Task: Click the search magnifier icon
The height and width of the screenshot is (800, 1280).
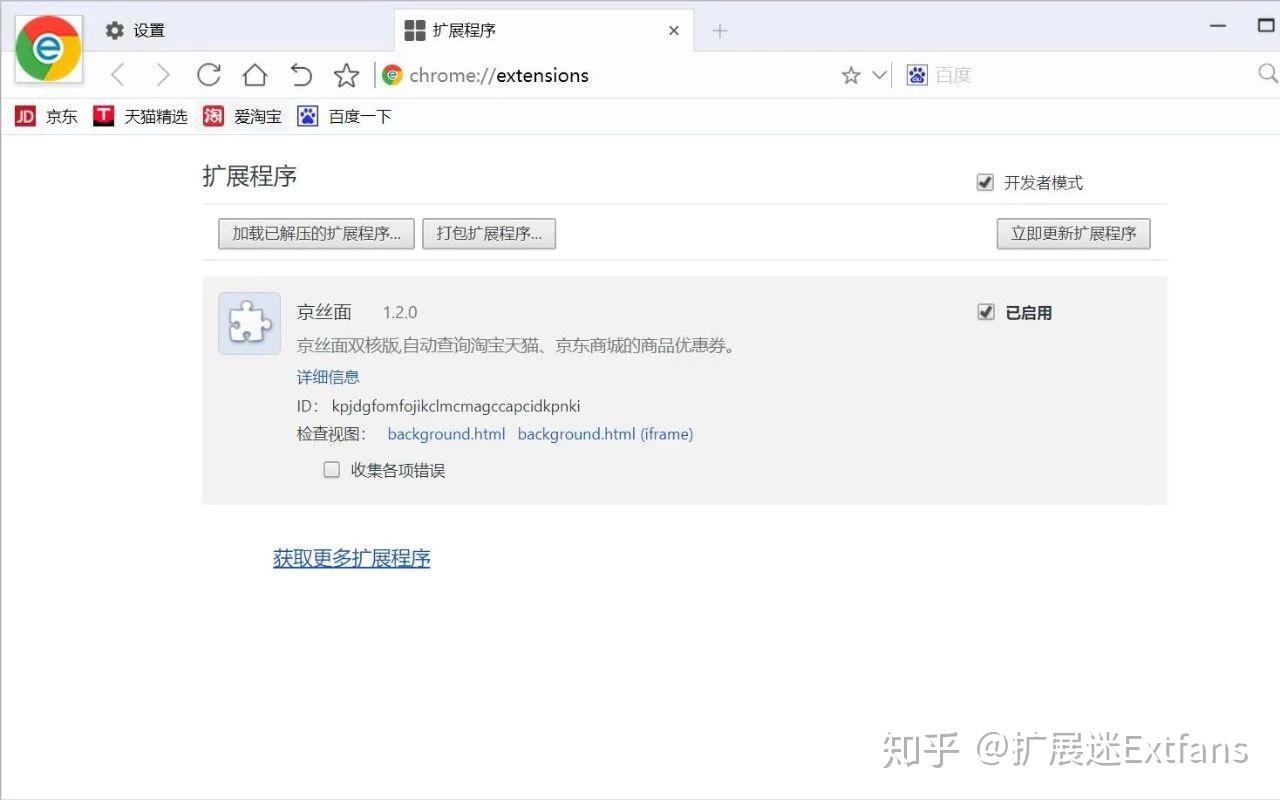Action: tap(1268, 74)
